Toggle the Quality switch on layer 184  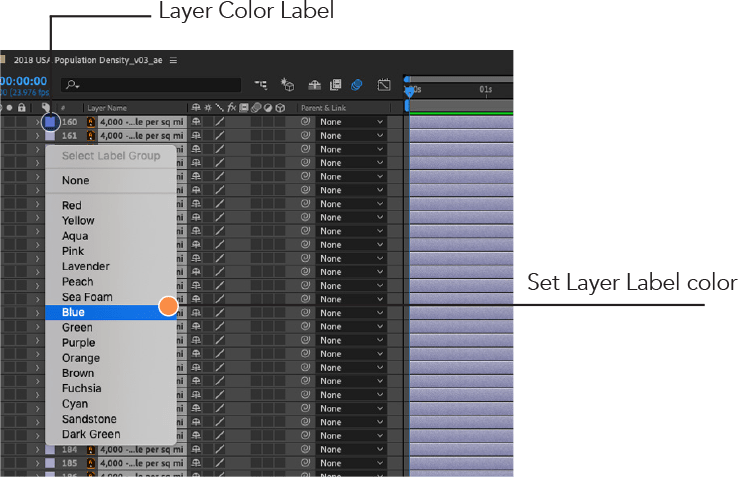tap(220, 449)
